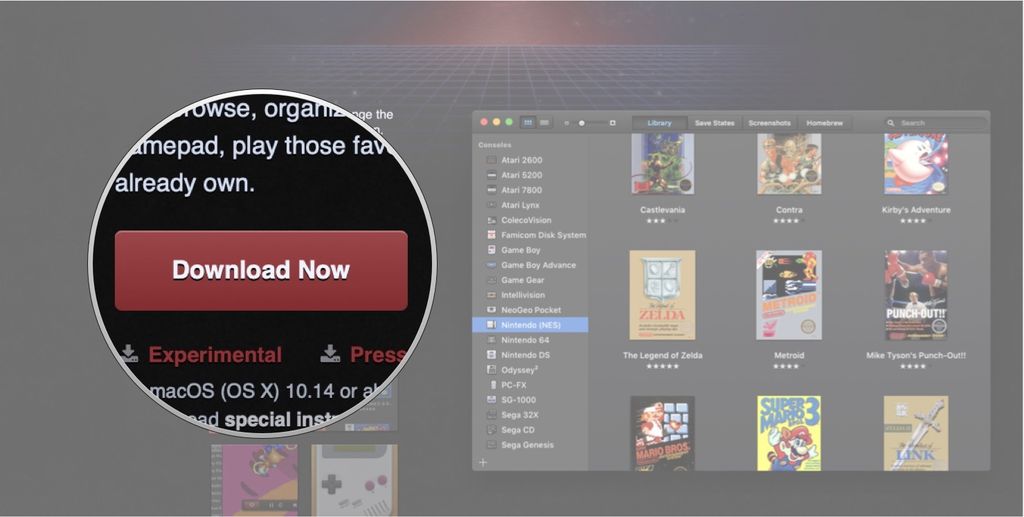
Task: Switch to grid view in OpenEmu toolbar
Action: [x=528, y=123]
